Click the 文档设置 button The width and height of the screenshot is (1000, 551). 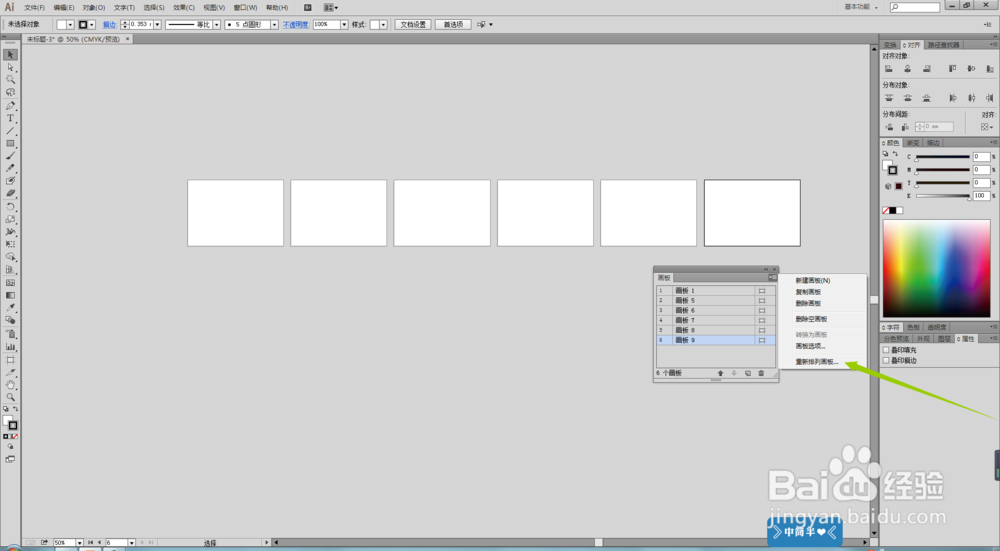[x=413, y=25]
